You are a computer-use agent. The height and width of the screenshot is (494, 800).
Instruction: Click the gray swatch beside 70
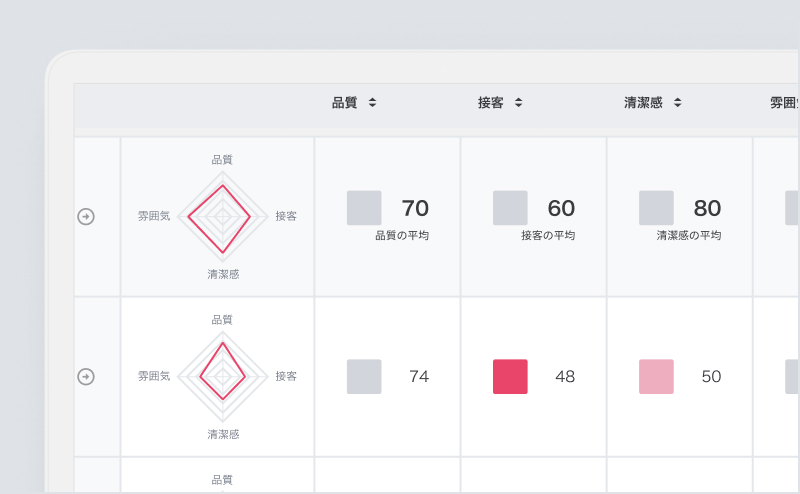pos(364,208)
